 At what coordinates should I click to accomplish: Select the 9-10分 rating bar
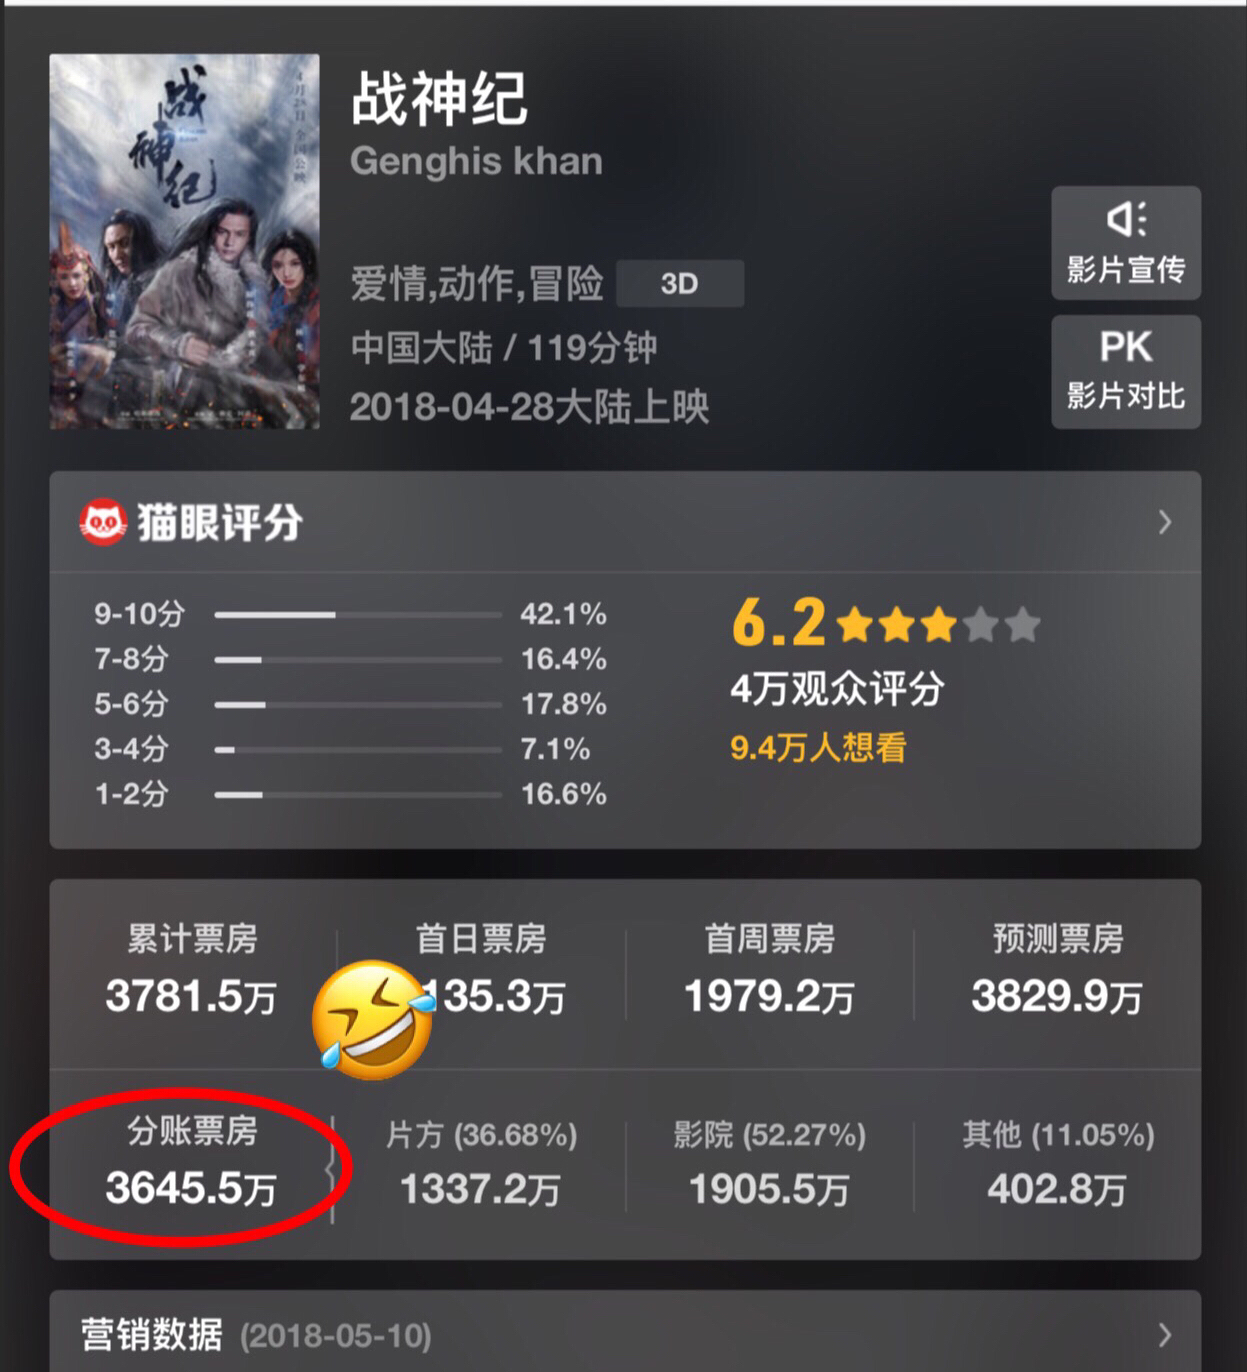[x=358, y=614]
